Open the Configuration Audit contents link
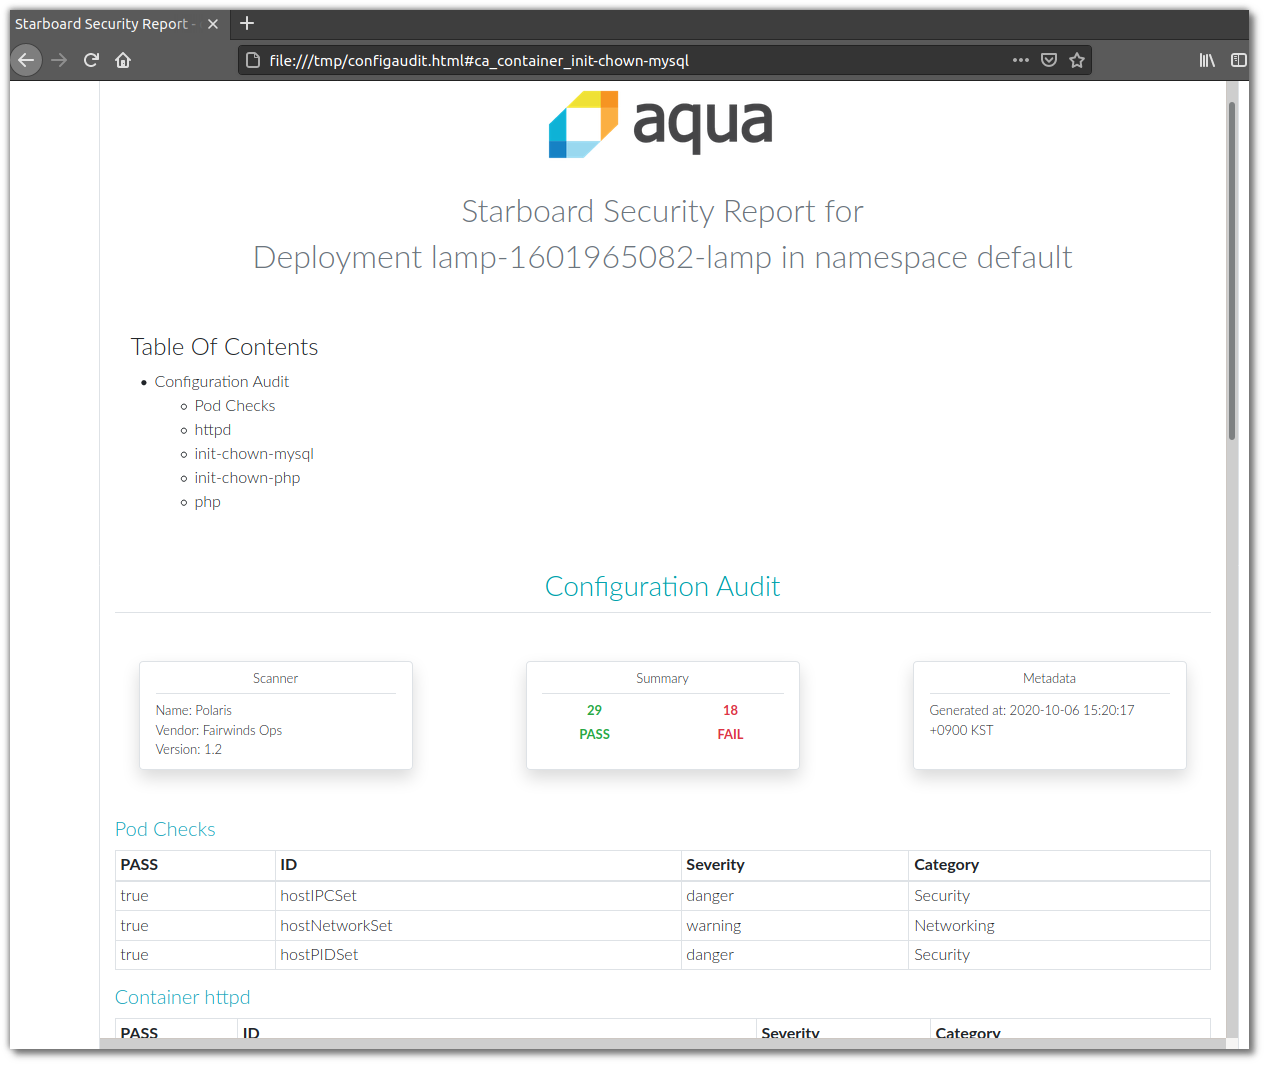The image size is (1265, 1065). pos(222,382)
